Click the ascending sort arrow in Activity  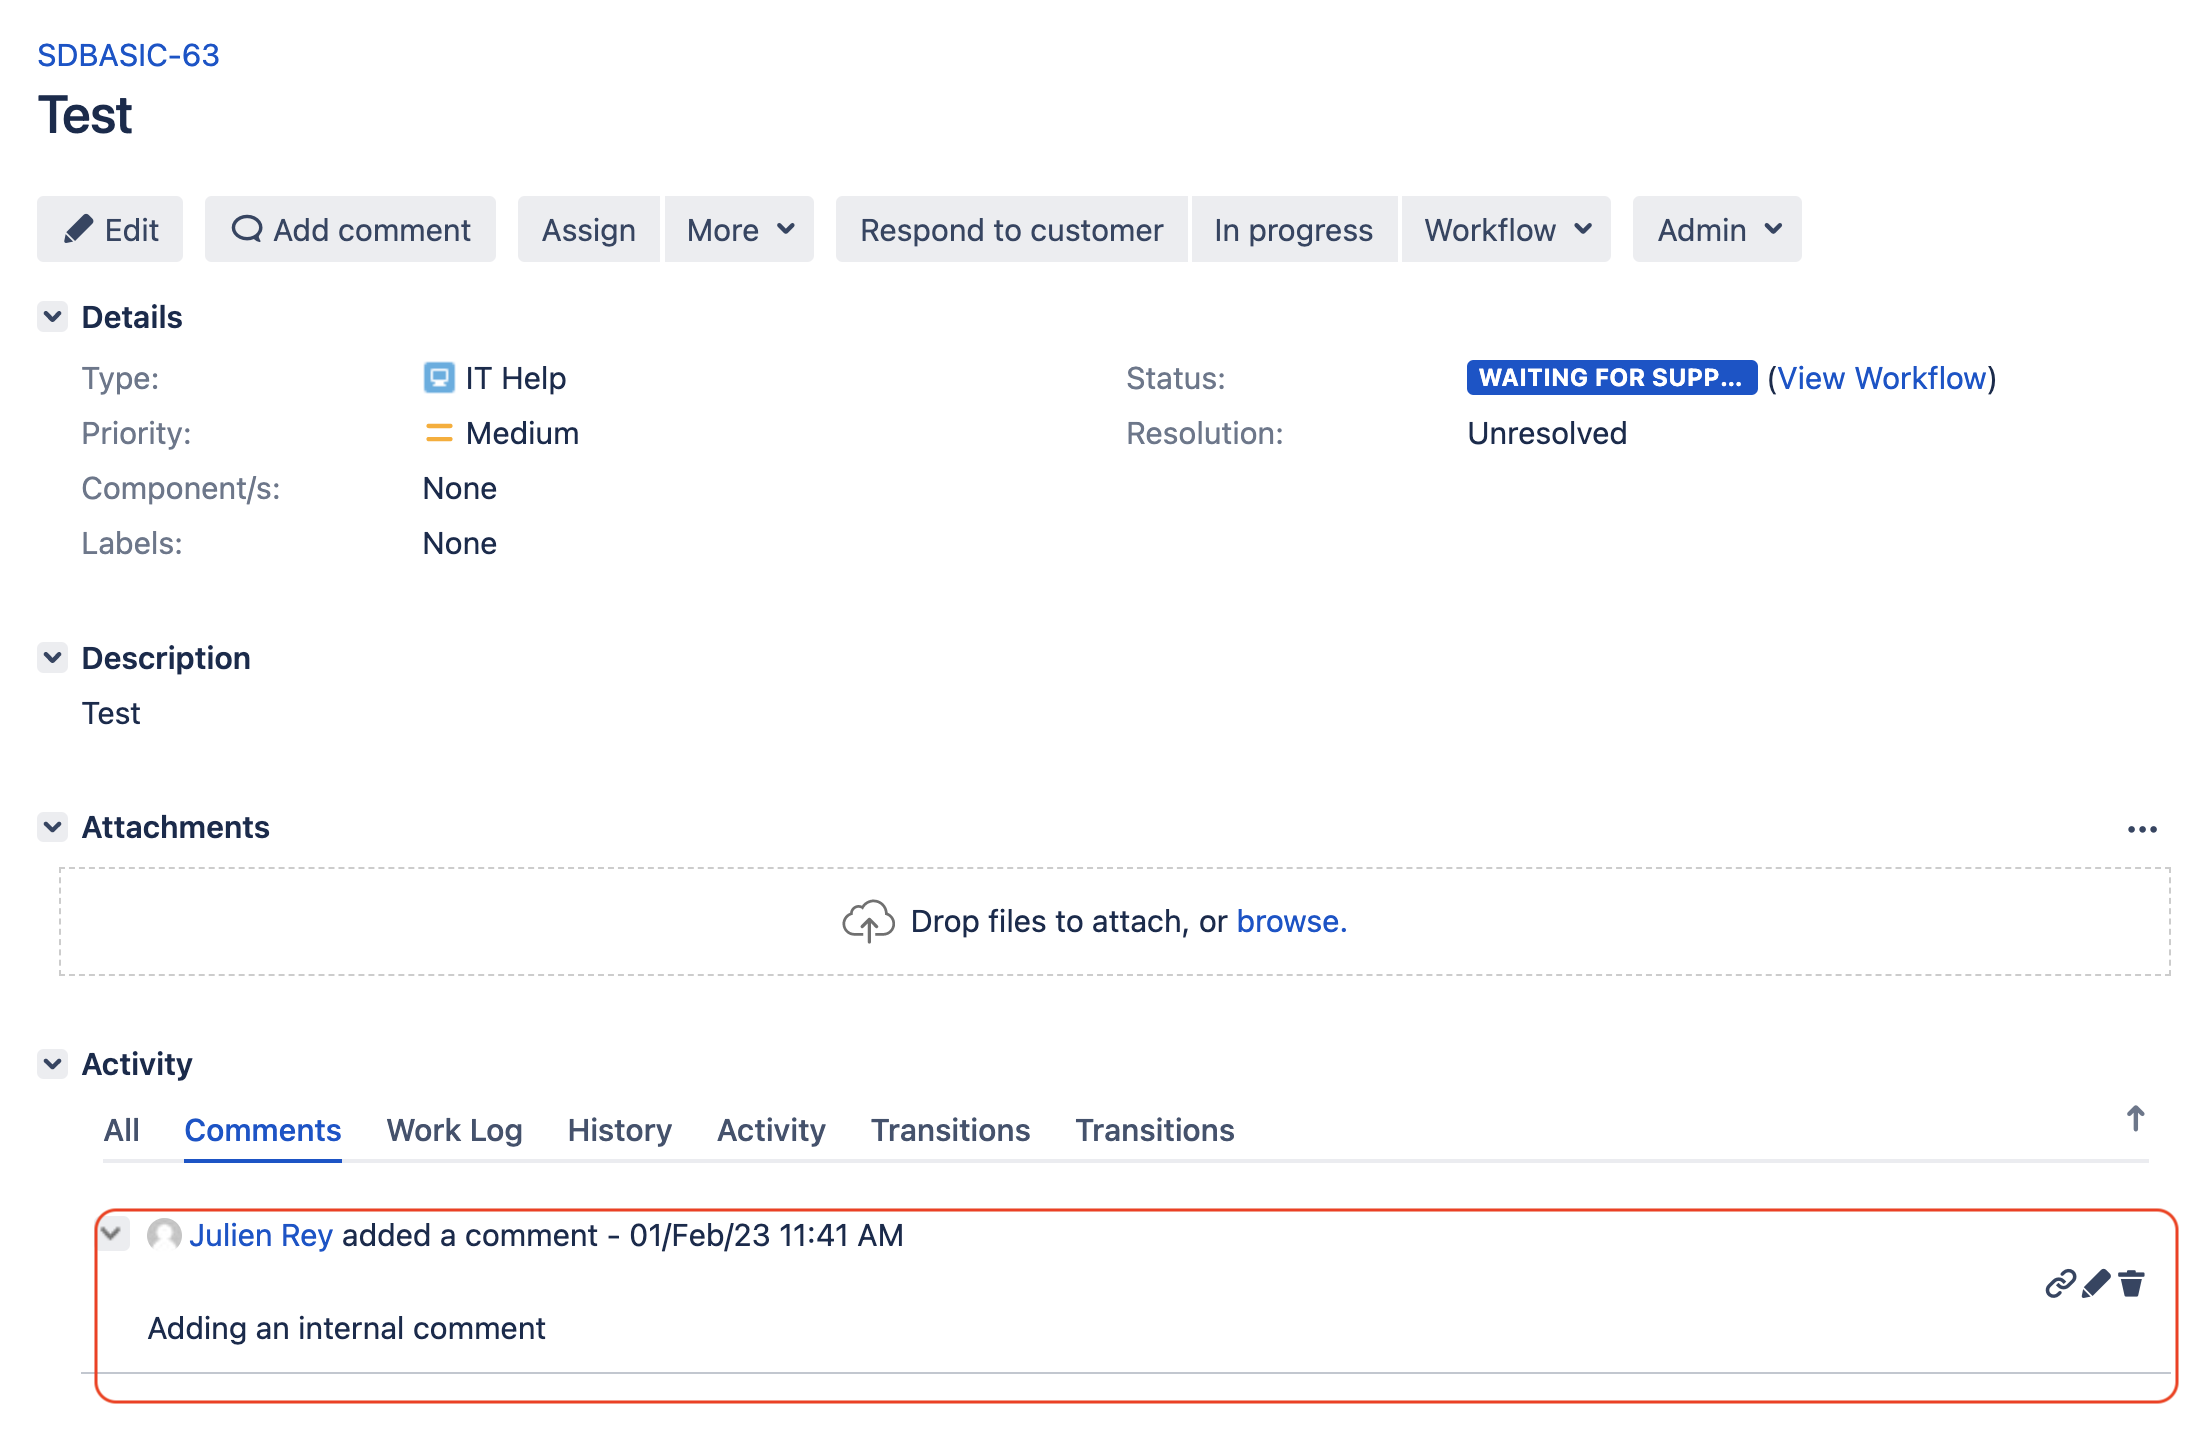coord(2135,1118)
